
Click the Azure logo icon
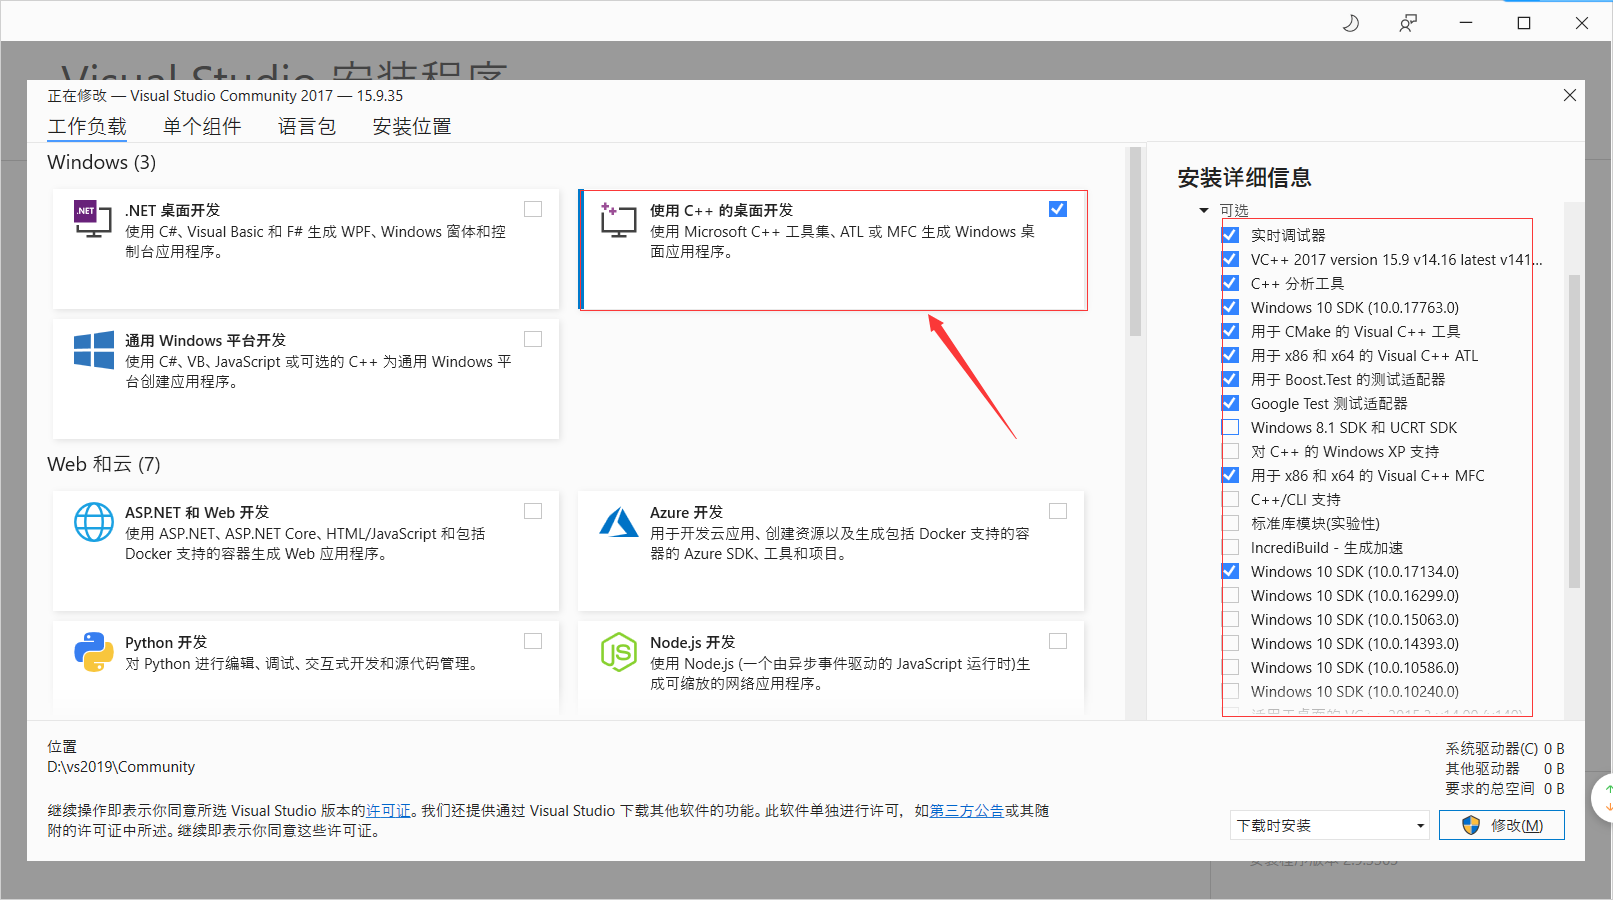(x=618, y=522)
